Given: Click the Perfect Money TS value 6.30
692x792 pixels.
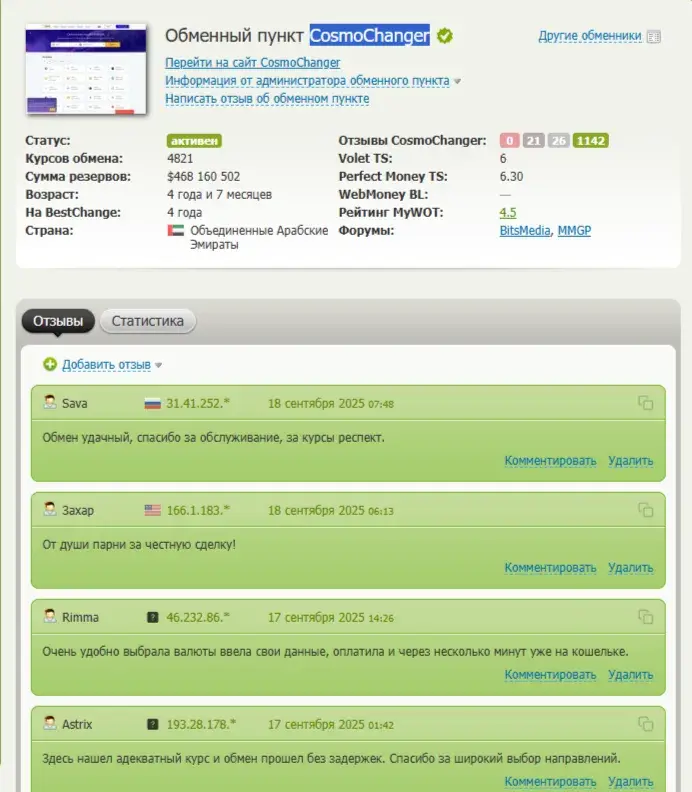Looking at the screenshot, I should [511, 177].
